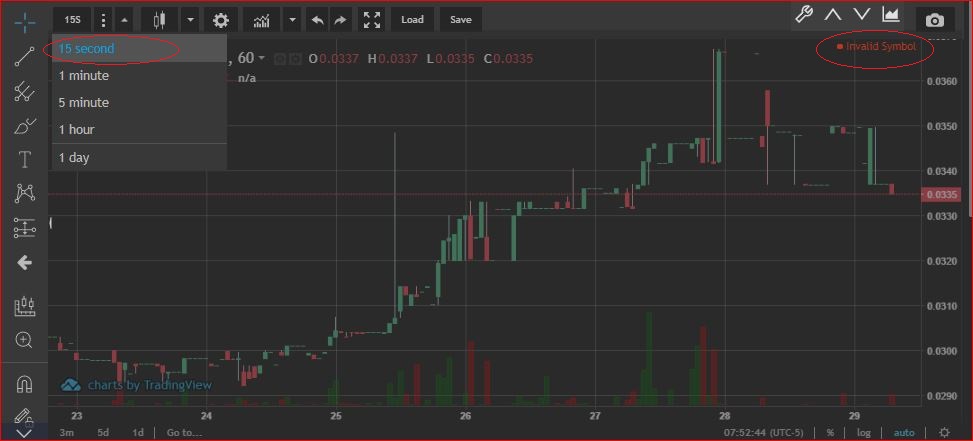Viewport: 973px width, 441px height.
Task: Set date range to 3m
Action: 66,432
